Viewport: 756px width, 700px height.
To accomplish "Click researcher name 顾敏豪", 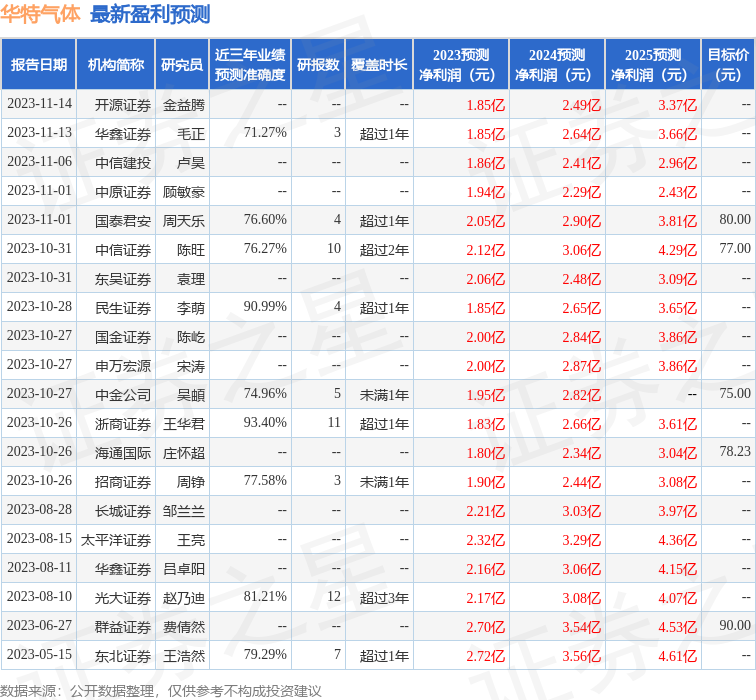I will [x=184, y=192].
